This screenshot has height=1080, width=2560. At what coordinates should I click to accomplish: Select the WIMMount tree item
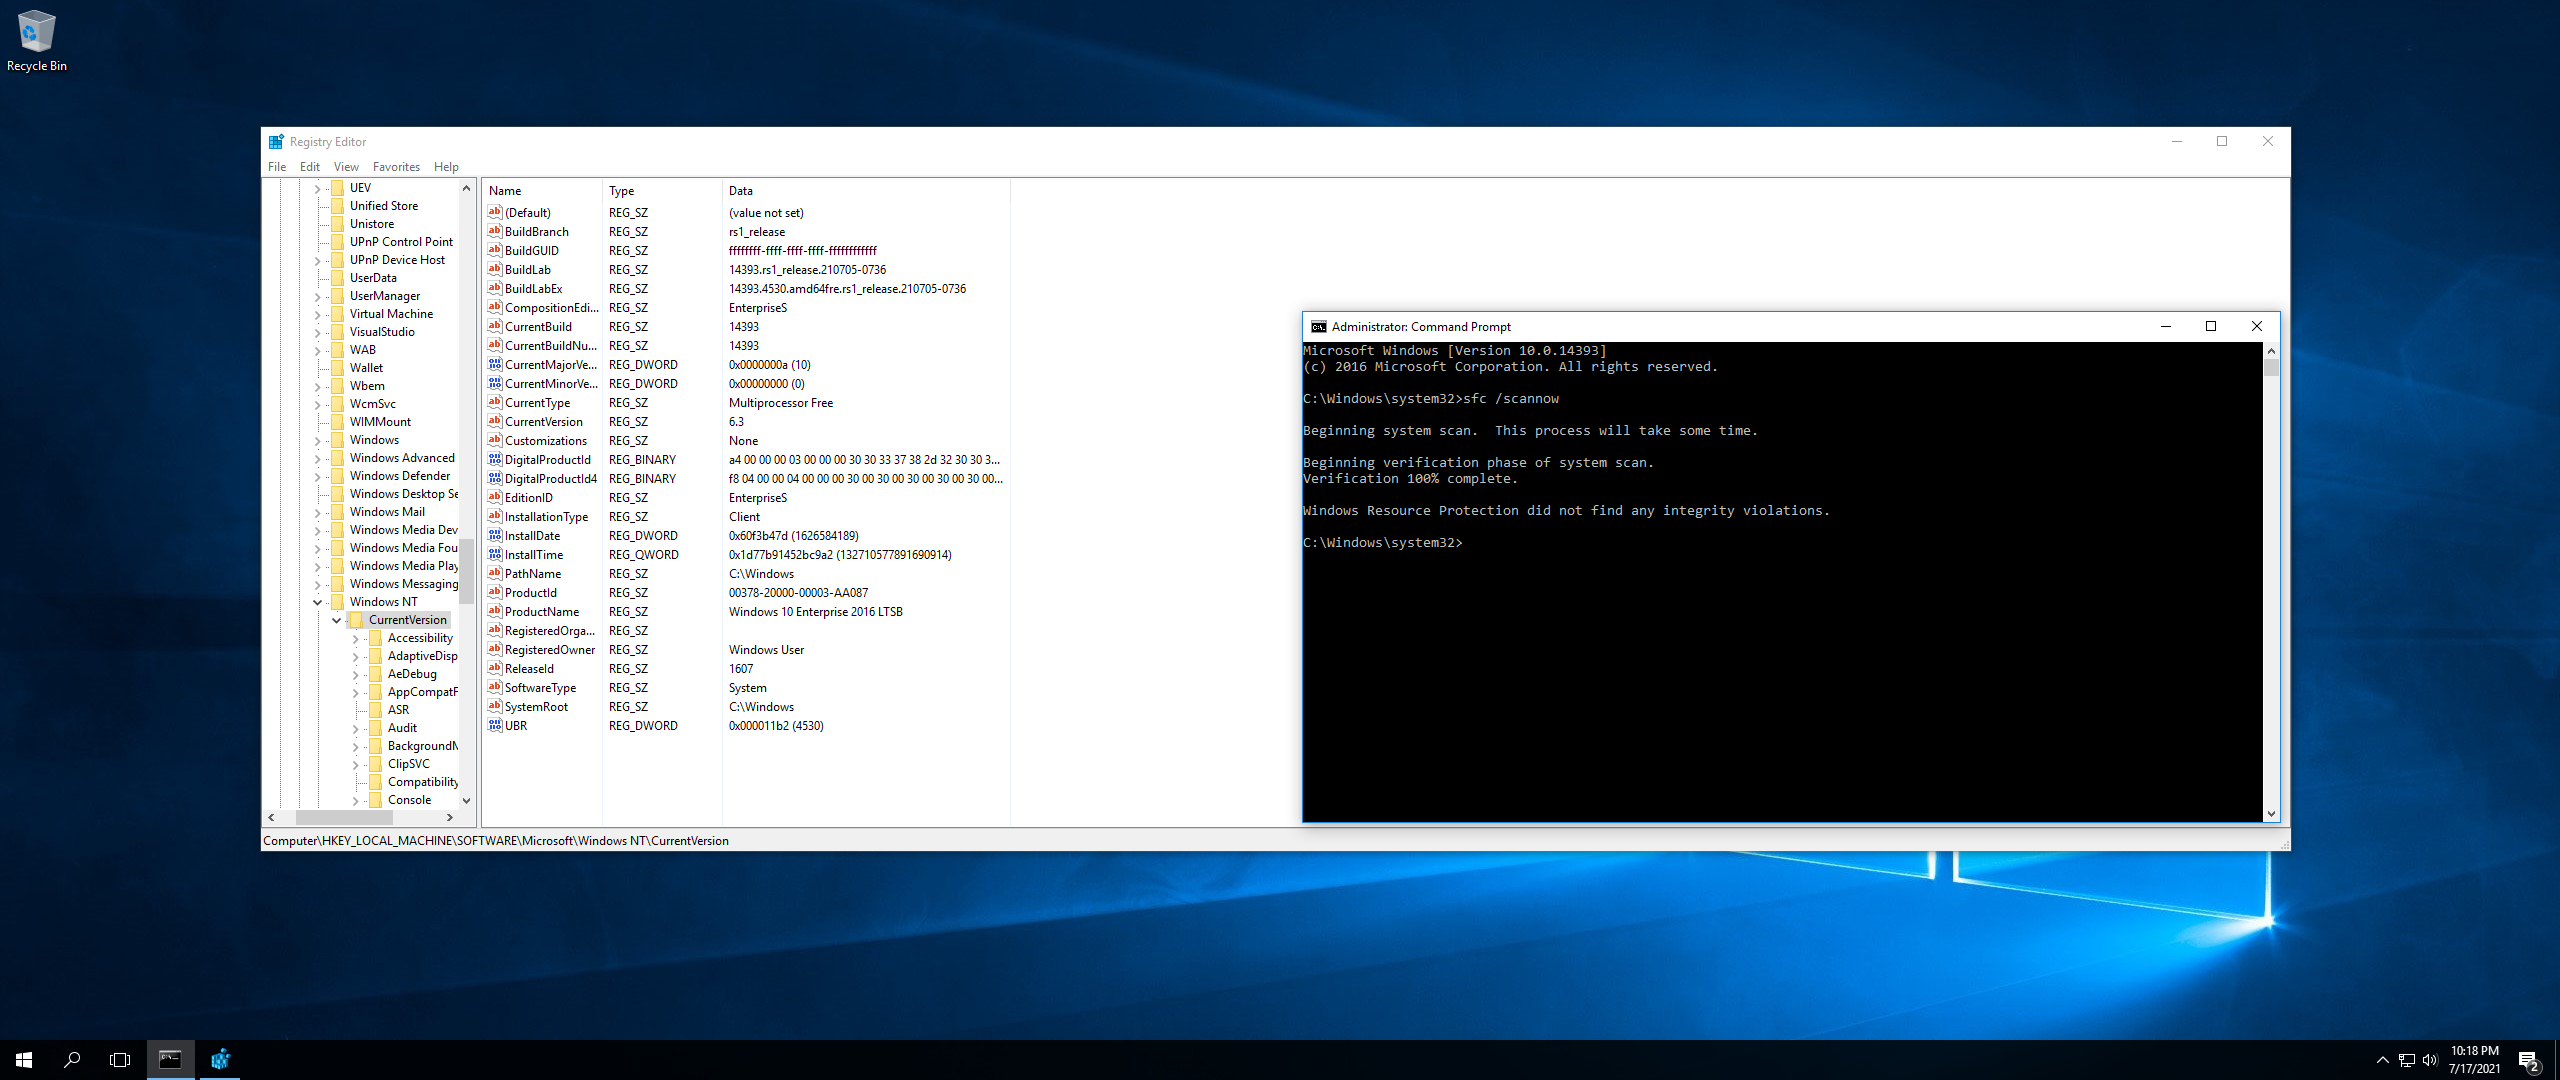380,422
